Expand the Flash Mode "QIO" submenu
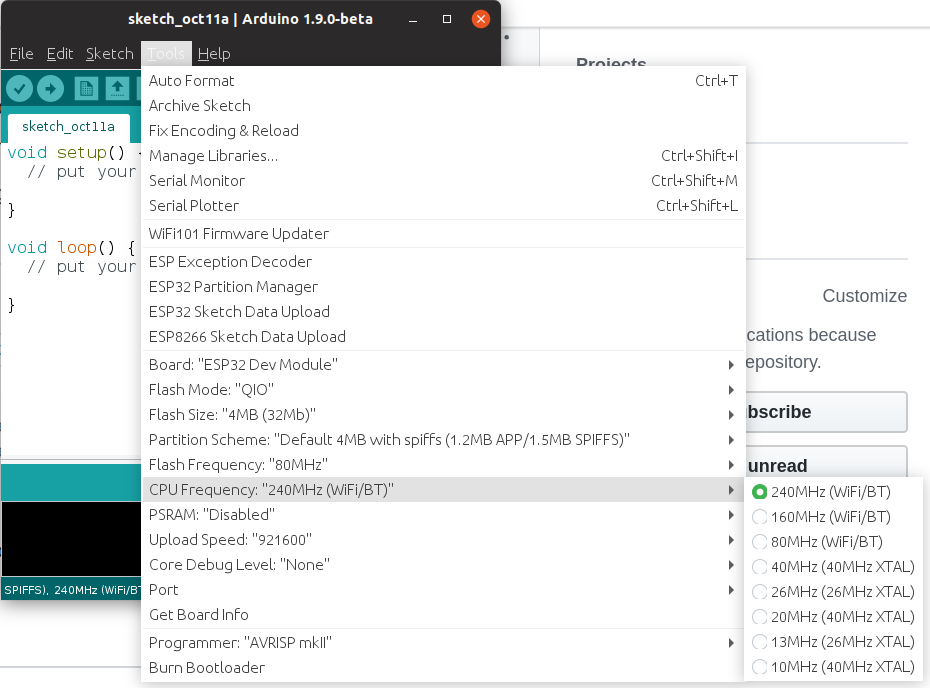The height and width of the screenshot is (688, 930). coord(443,390)
